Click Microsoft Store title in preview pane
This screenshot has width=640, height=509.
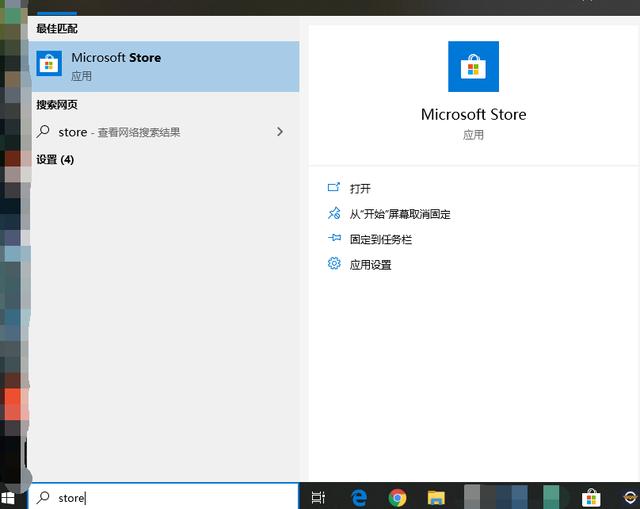473,114
